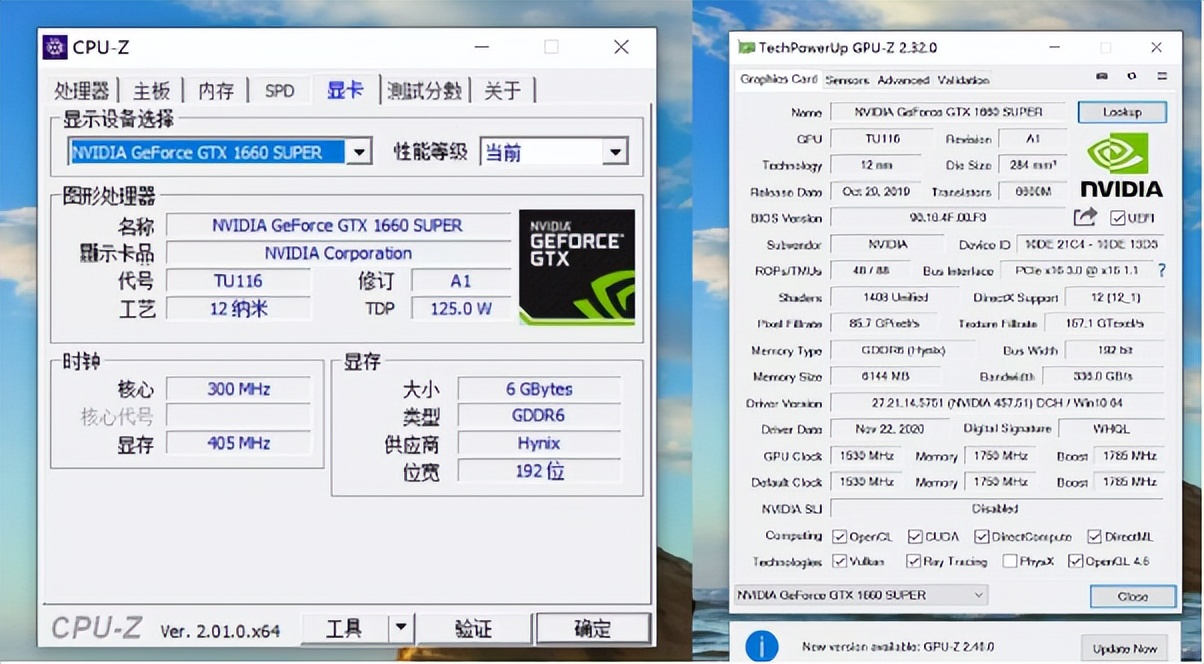The height and width of the screenshot is (664, 1204).
Task: Click the NVIDIA logo in GPU-Z
Action: [1120, 160]
